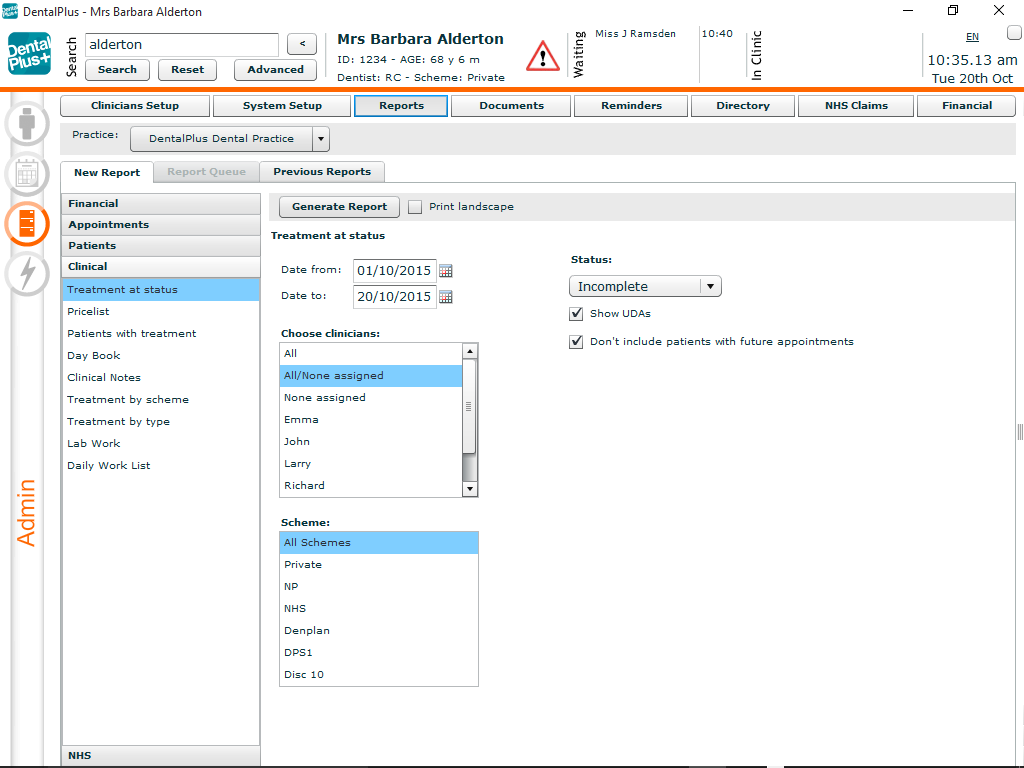Switch to Report Queue tab
This screenshot has height=768, width=1024.
tap(206, 172)
